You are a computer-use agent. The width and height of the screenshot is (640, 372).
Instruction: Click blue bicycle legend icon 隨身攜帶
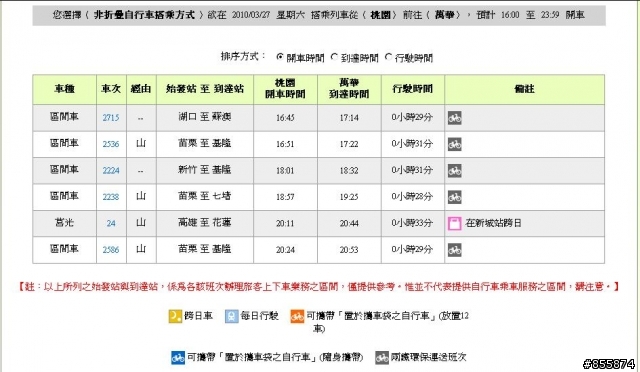178,358
